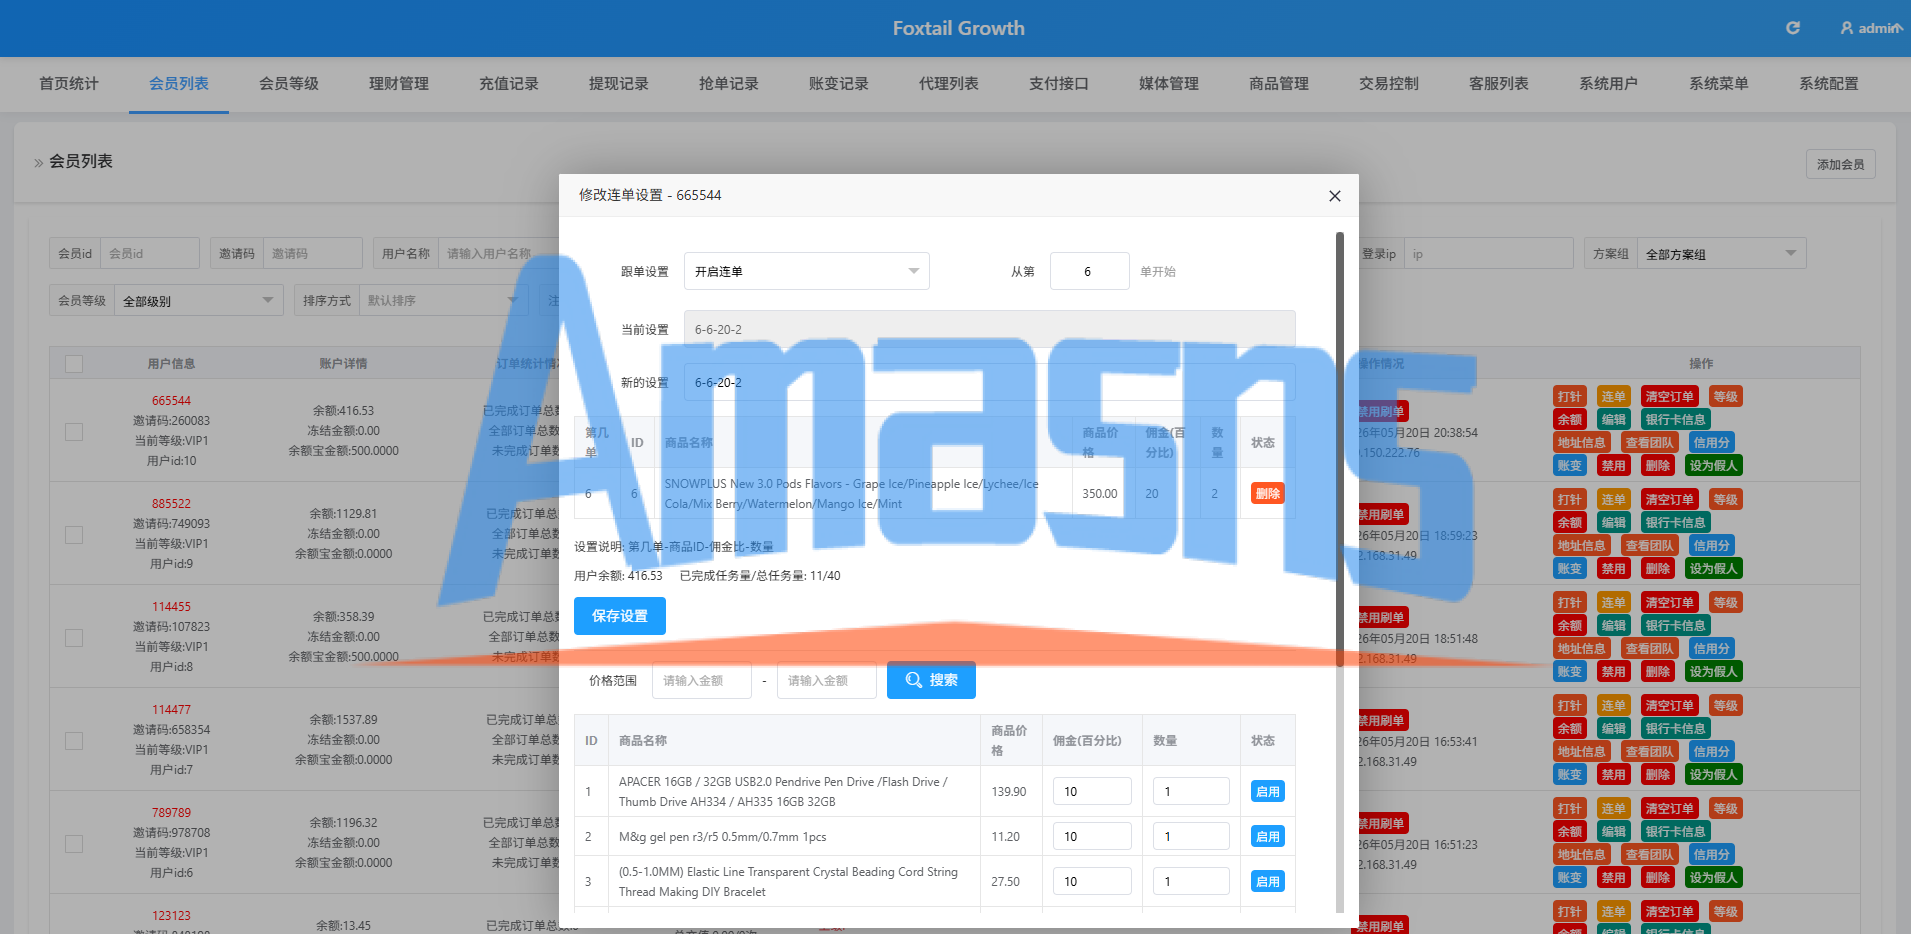Check the box for member 665544
Image resolution: width=1911 pixels, height=934 pixels.
coord(74,431)
